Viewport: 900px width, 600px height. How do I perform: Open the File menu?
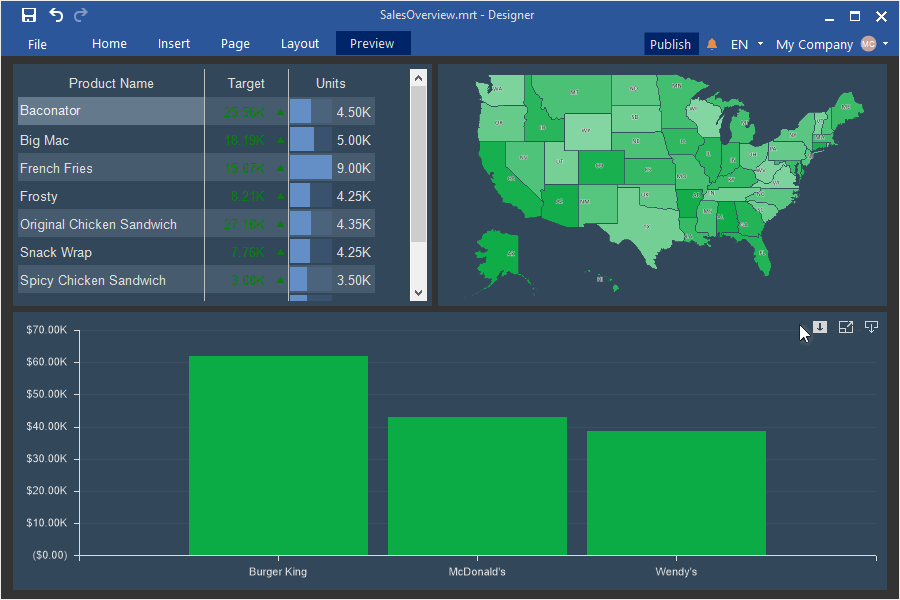37,44
